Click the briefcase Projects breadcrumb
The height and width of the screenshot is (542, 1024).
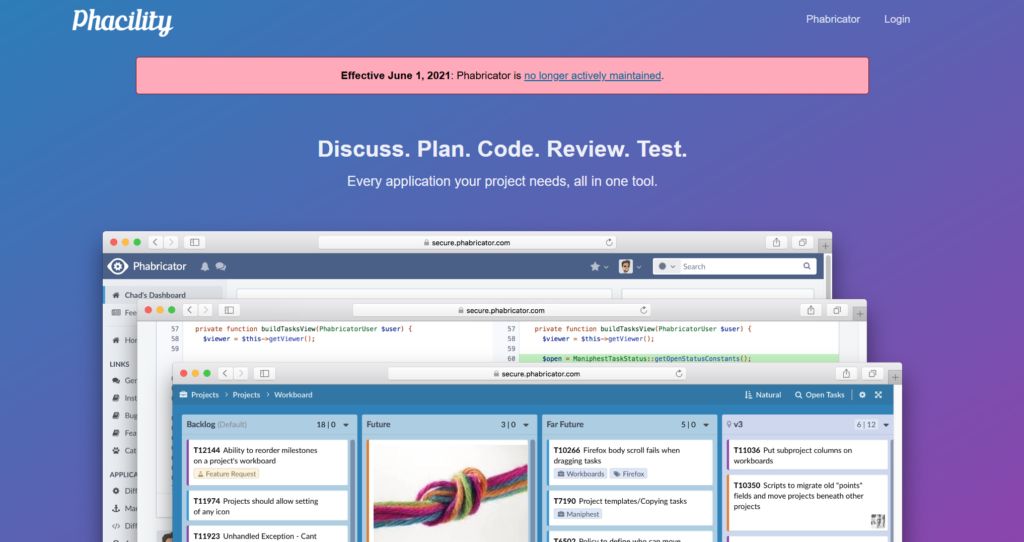199,394
